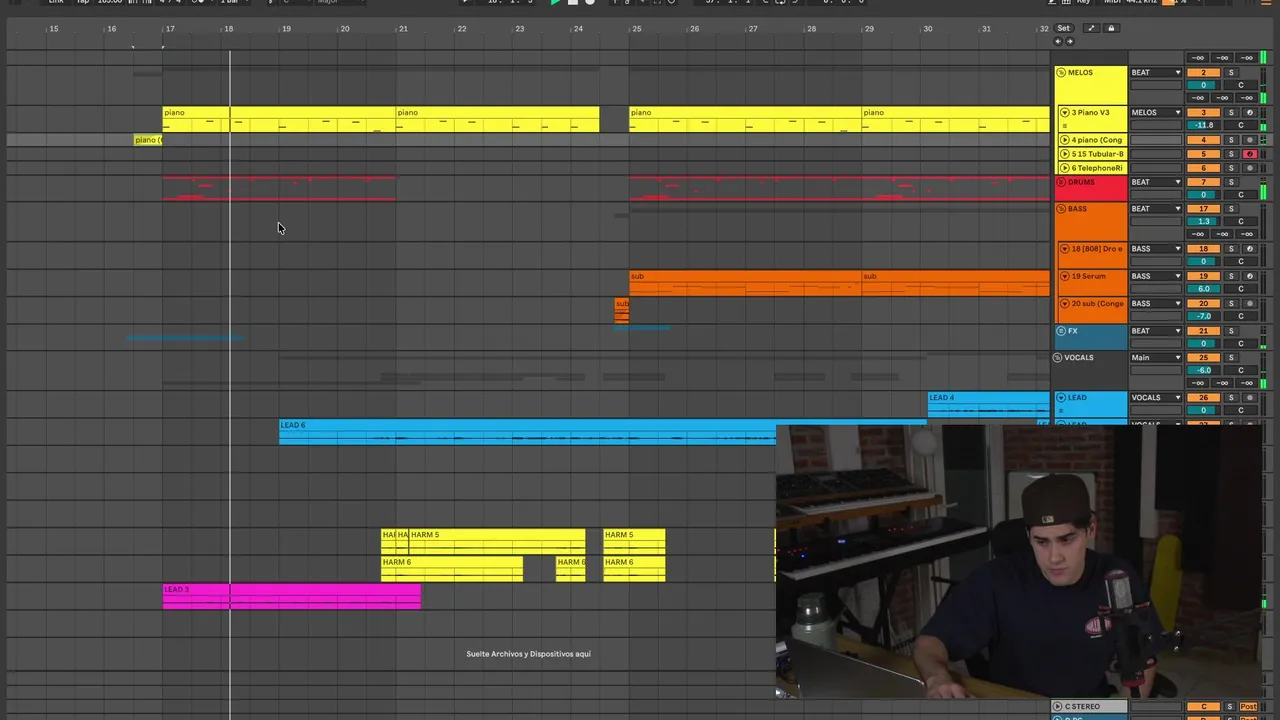1280x720 pixels.
Task: Select the LEAD 6 audio clip
Action: tap(603, 431)
